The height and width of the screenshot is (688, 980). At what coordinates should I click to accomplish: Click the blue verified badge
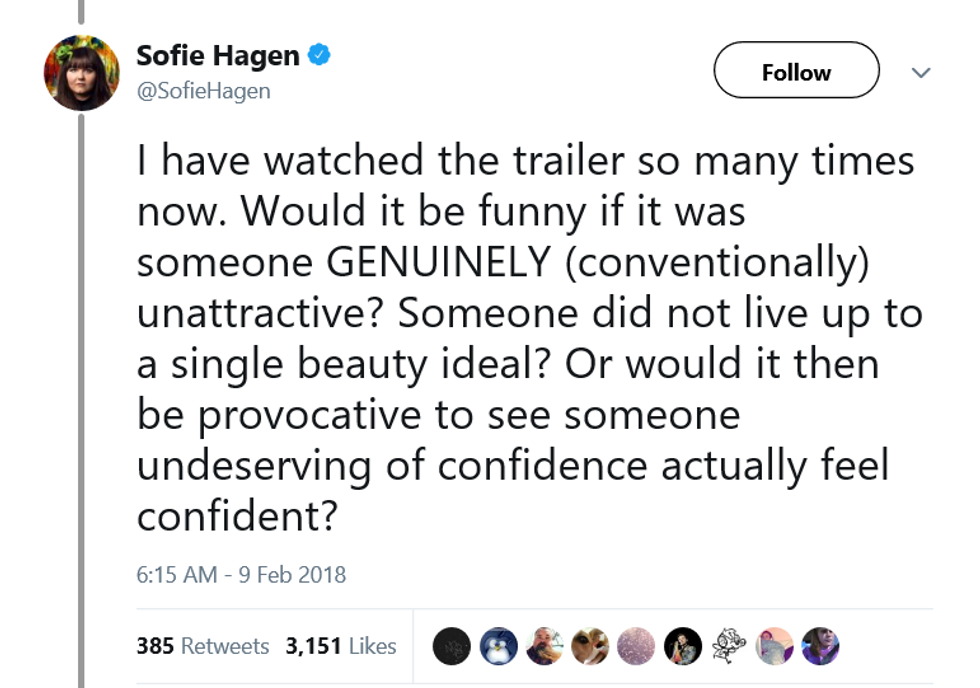coord(318,56)
